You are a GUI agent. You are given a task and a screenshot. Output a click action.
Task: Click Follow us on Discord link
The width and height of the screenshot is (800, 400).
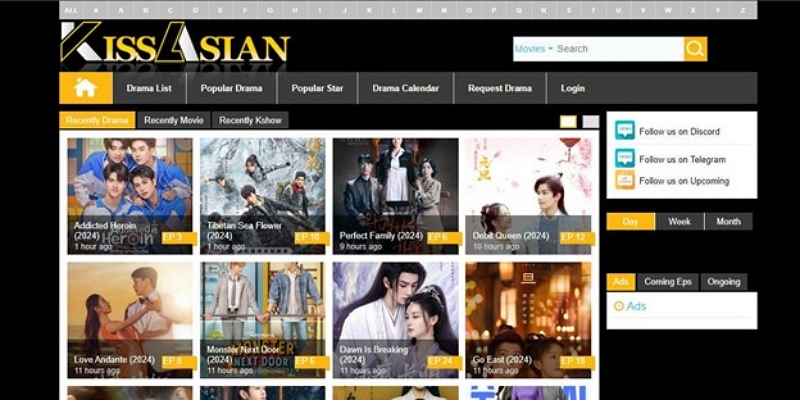(679, 131)
